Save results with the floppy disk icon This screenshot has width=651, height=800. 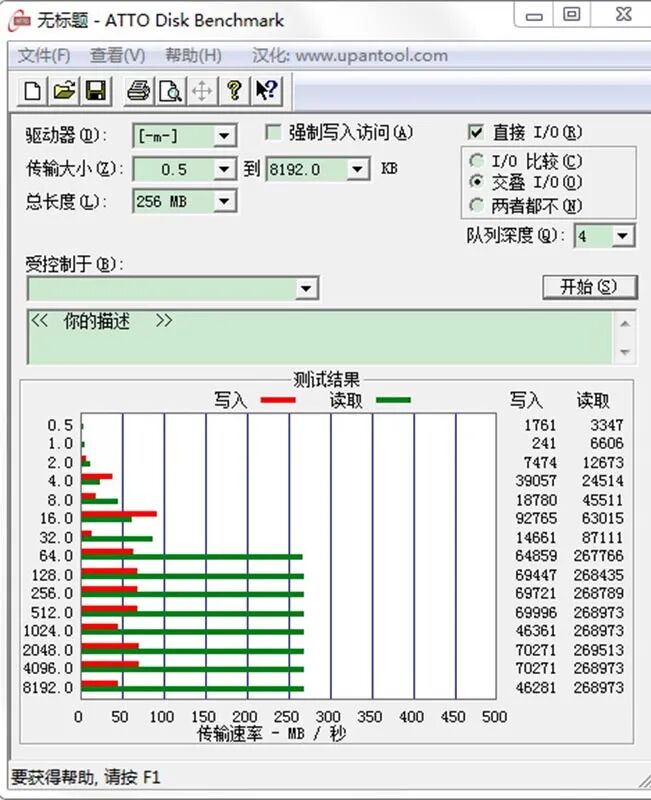point(96,91)
